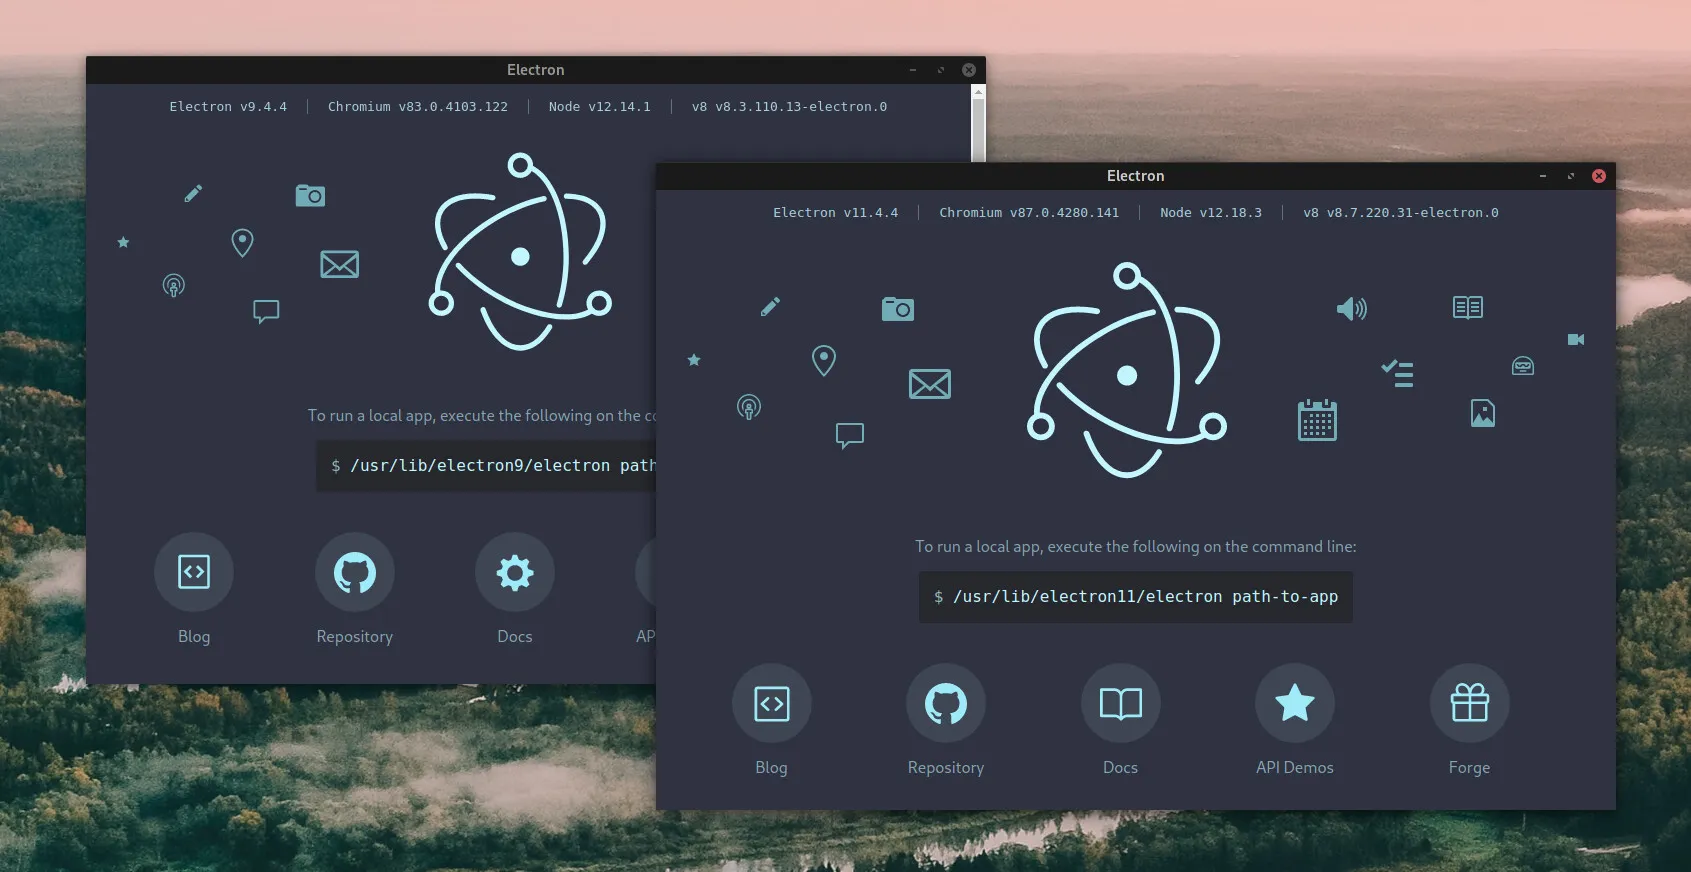1691x872 pixels.
Task: Open the Forge gift box icon
Action: [1469, 703]
